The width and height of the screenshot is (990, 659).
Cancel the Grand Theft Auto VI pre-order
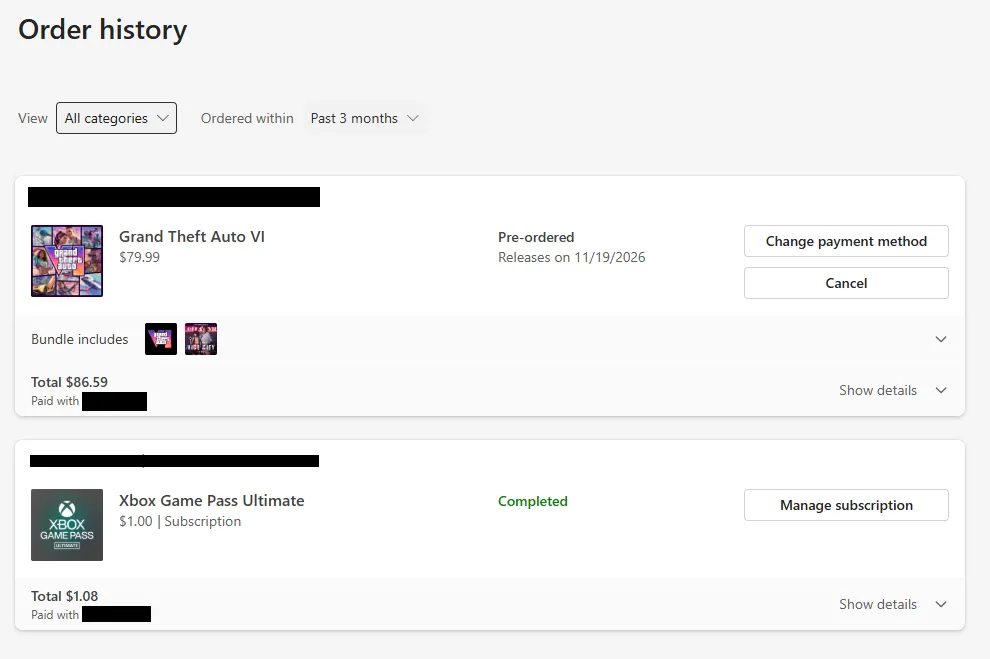(x=846, y=283)
